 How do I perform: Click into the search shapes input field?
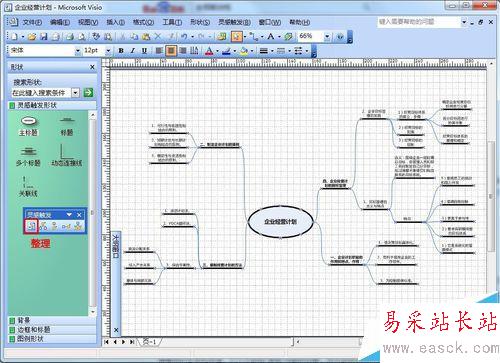click(41, 93)
